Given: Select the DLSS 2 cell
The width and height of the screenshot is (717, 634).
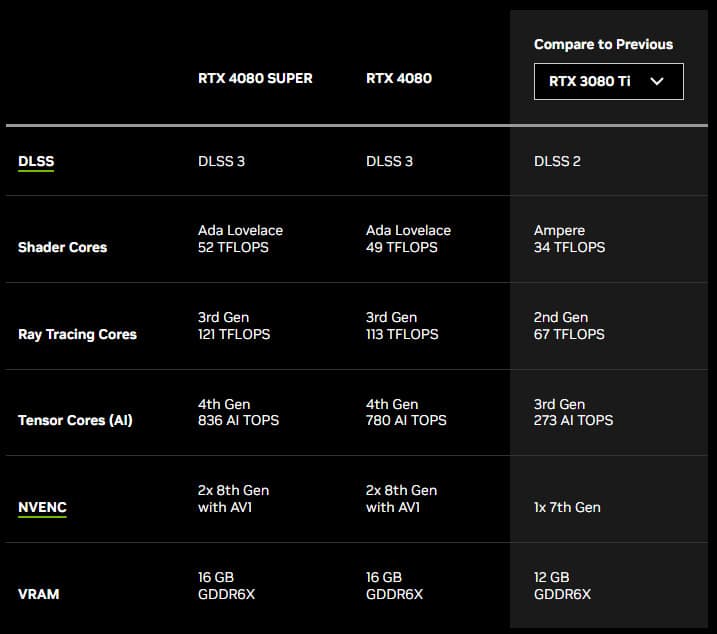Looking at the screenshot, I should tap(557, 161).
